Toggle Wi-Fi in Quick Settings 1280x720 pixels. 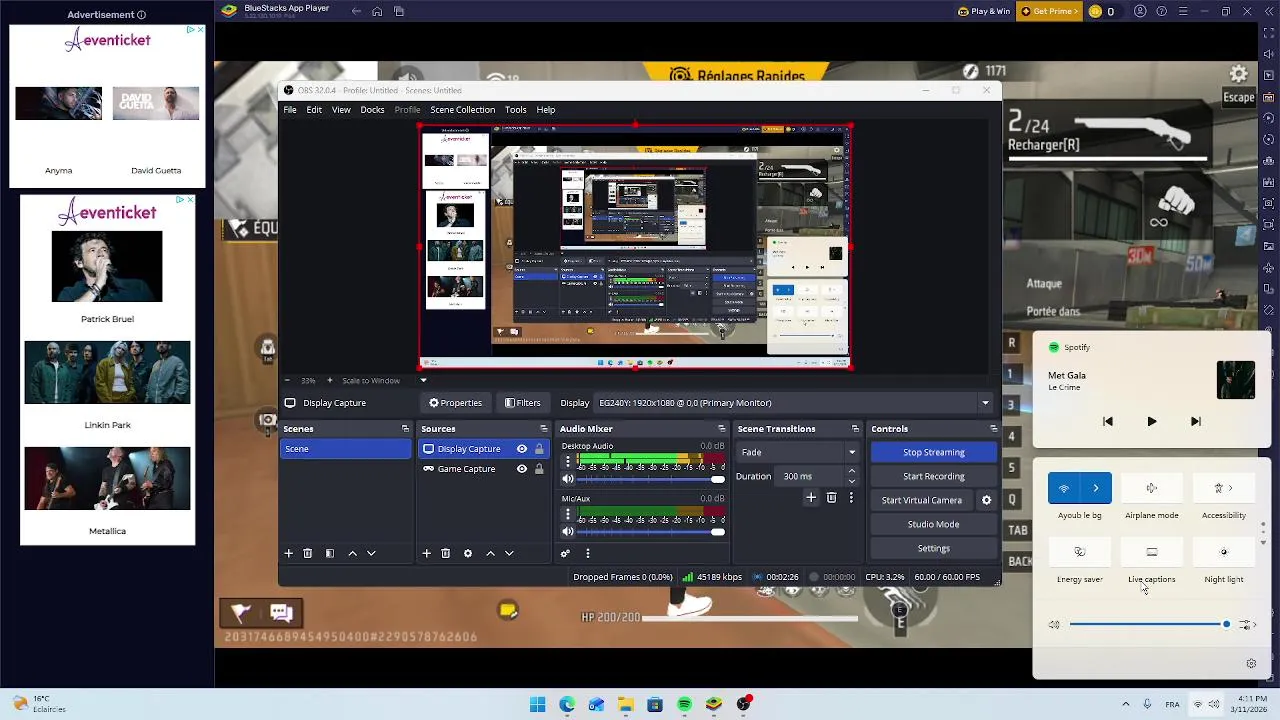(x=1064, y=488)
